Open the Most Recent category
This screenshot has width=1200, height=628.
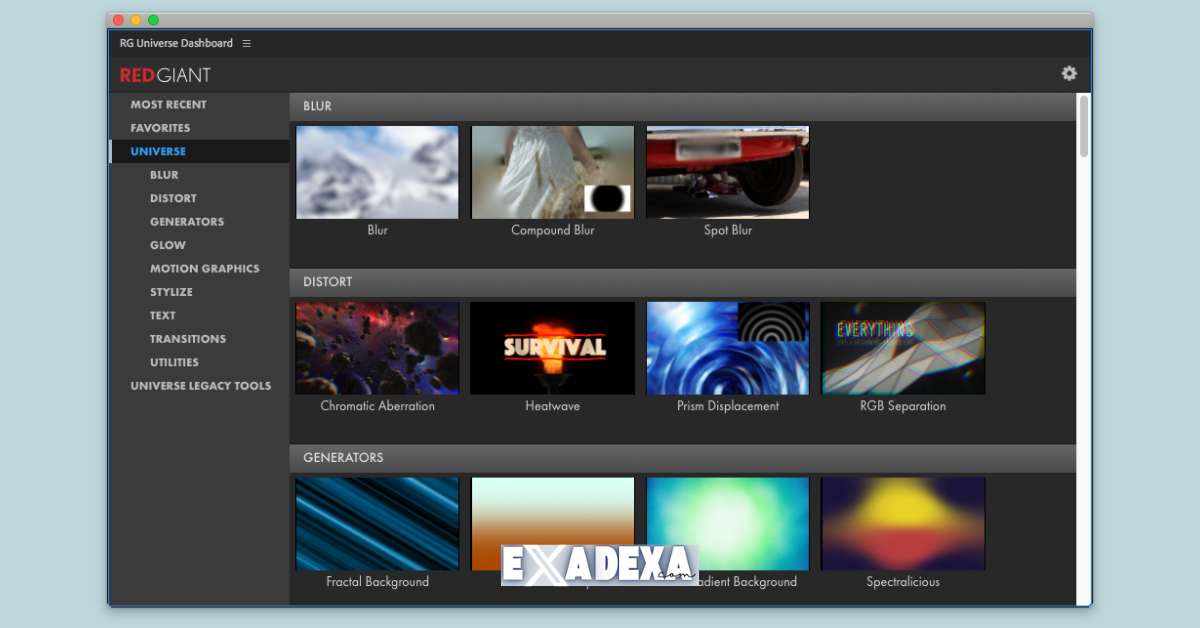click(168, 105)
